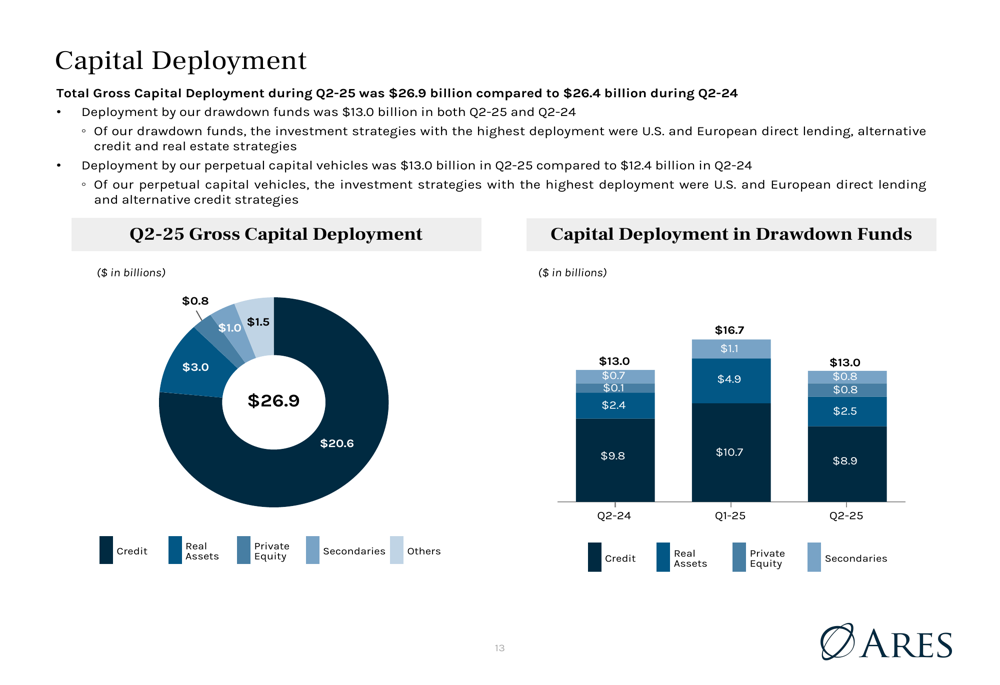The width and height of the screenshot is (1000, 685).
Task: Click the $1.5 Others donut segment
Action: [258, 322]
